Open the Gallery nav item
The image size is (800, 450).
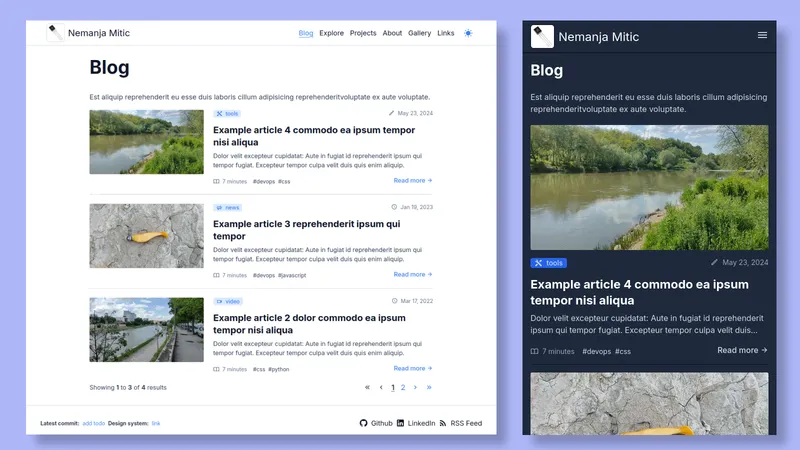[419, 33]
